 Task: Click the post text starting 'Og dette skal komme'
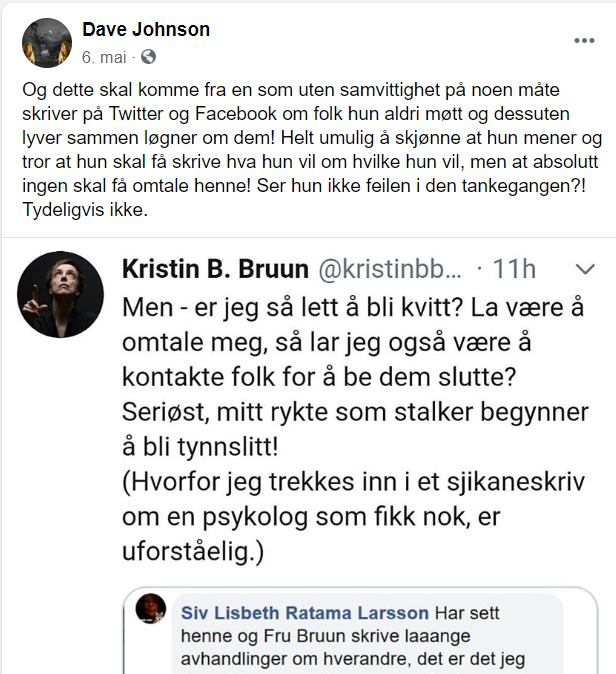(312, 150)
